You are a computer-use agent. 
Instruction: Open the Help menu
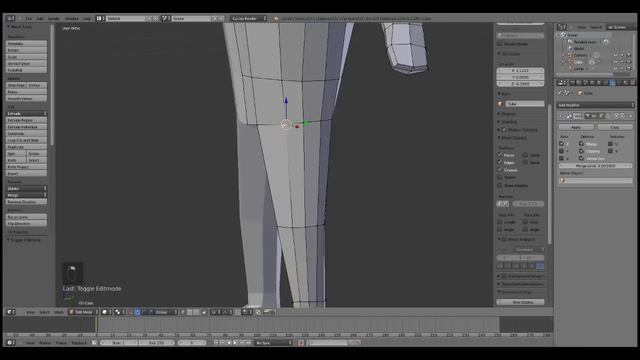87,19
